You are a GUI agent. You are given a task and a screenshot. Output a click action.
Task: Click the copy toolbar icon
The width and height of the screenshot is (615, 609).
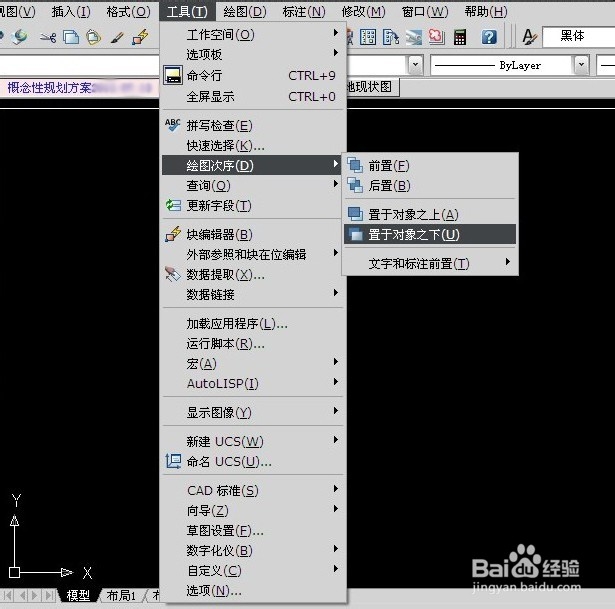click(x=71, y=38)
